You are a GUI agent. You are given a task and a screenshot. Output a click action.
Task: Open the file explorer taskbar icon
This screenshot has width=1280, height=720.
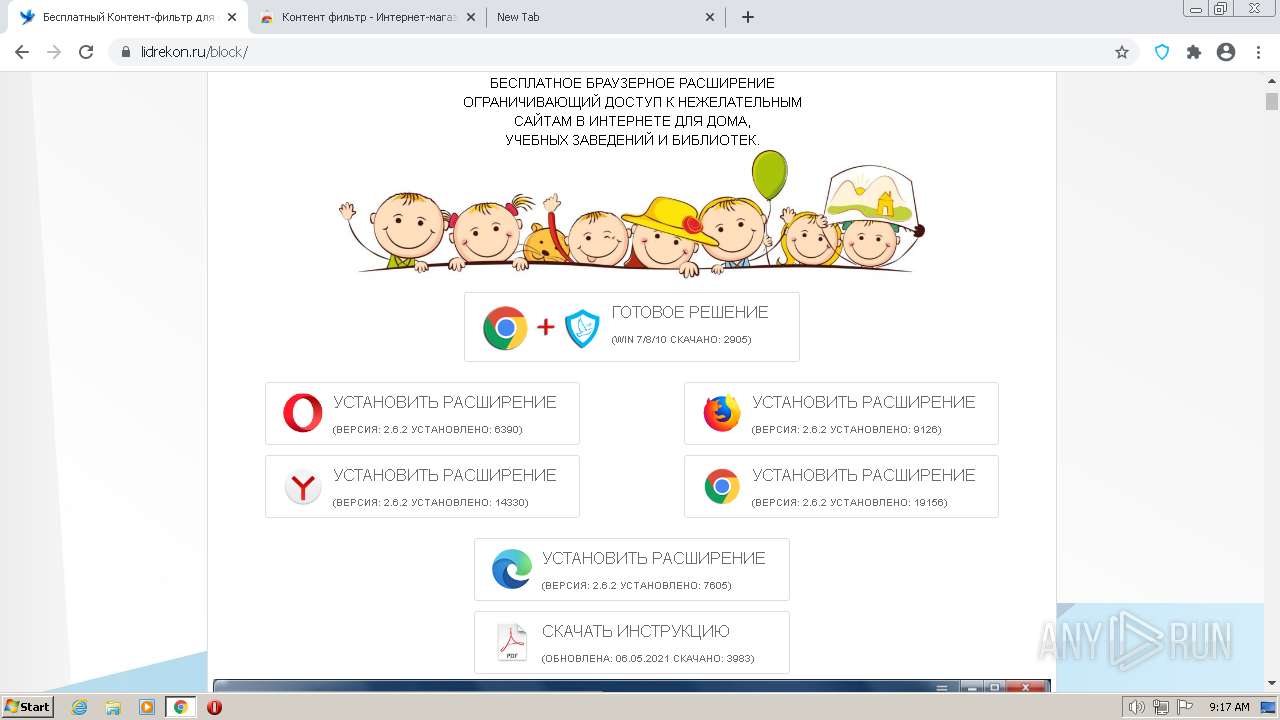tap(113, 707)
